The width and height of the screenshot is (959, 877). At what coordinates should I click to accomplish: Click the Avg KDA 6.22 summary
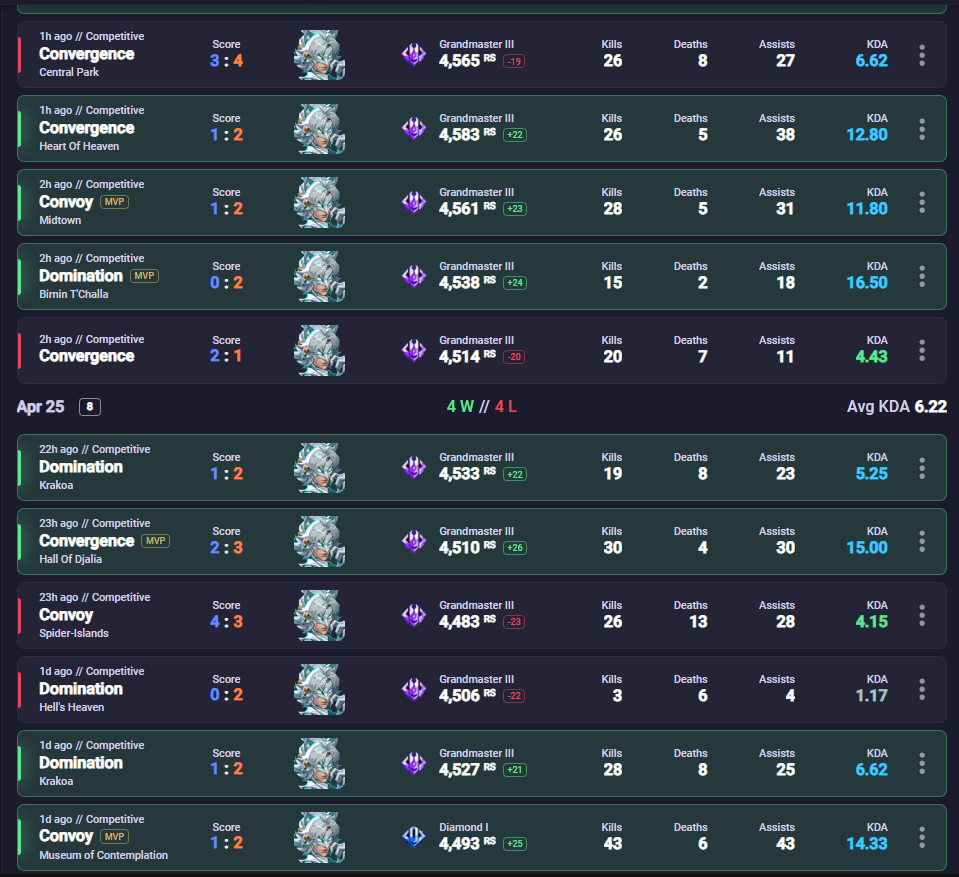897,407
